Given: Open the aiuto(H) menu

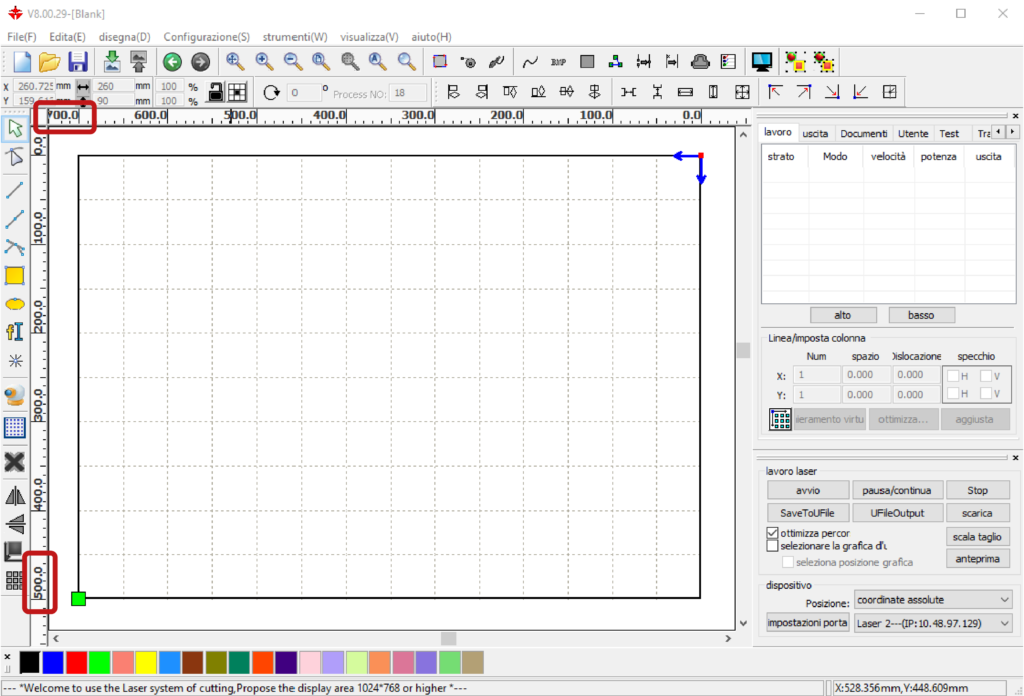Looking at the screenshot, I should (x=431, y=37).
